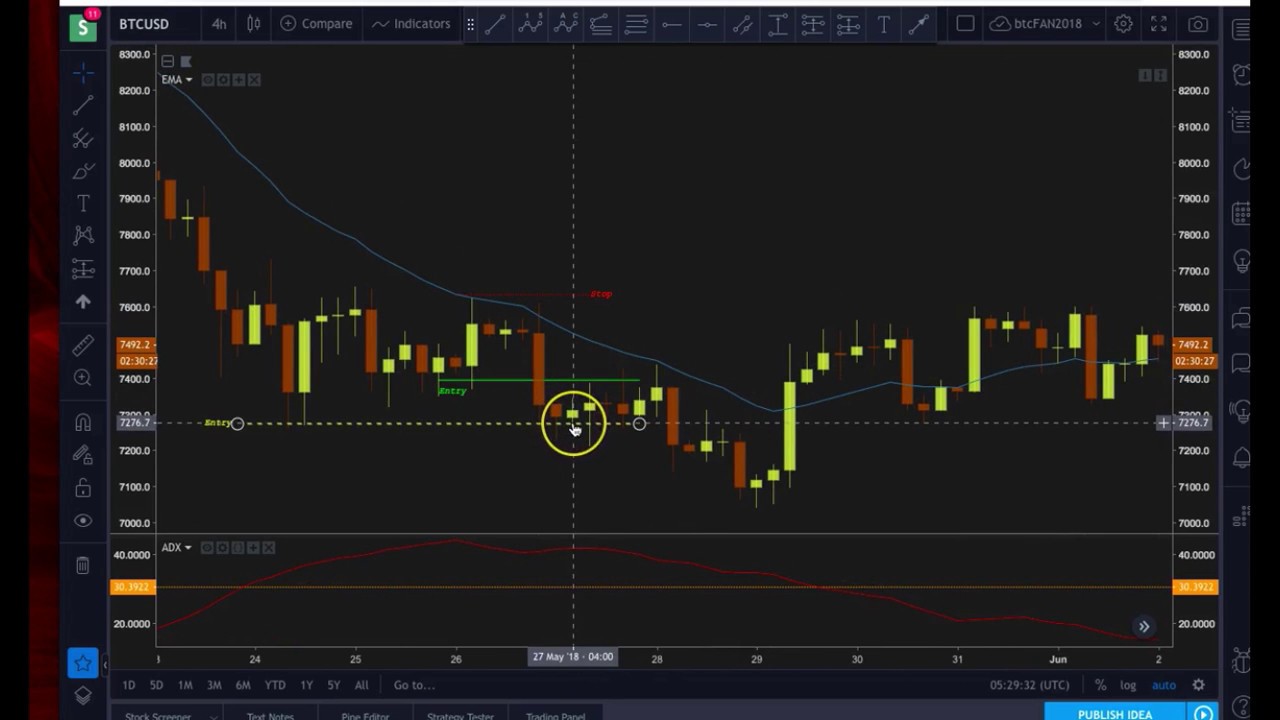Jump to latest bar with double-arrow button
This screenshot has height=720, width=1280.
[1144, 627]
